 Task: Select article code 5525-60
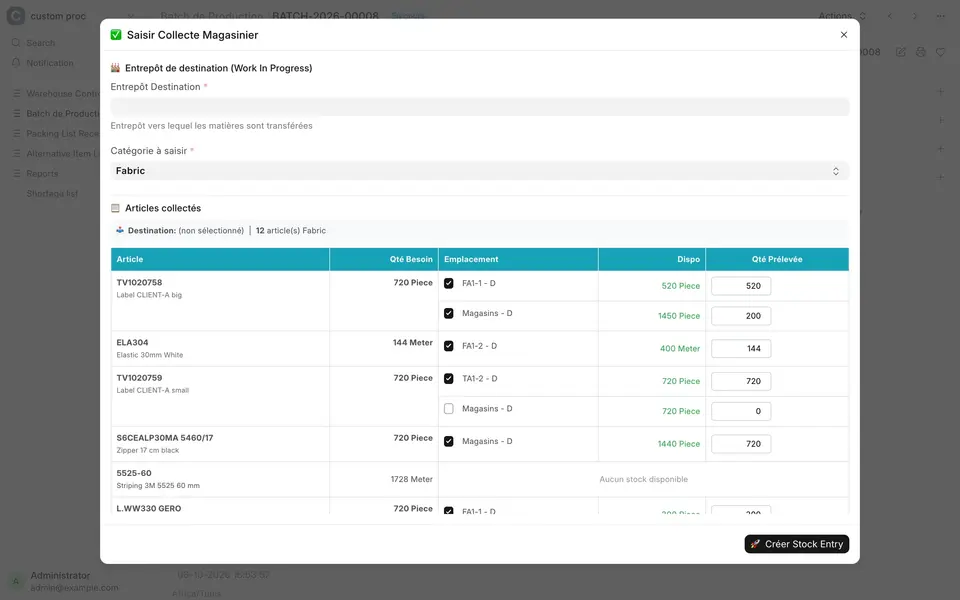click(x=134, y=473)
